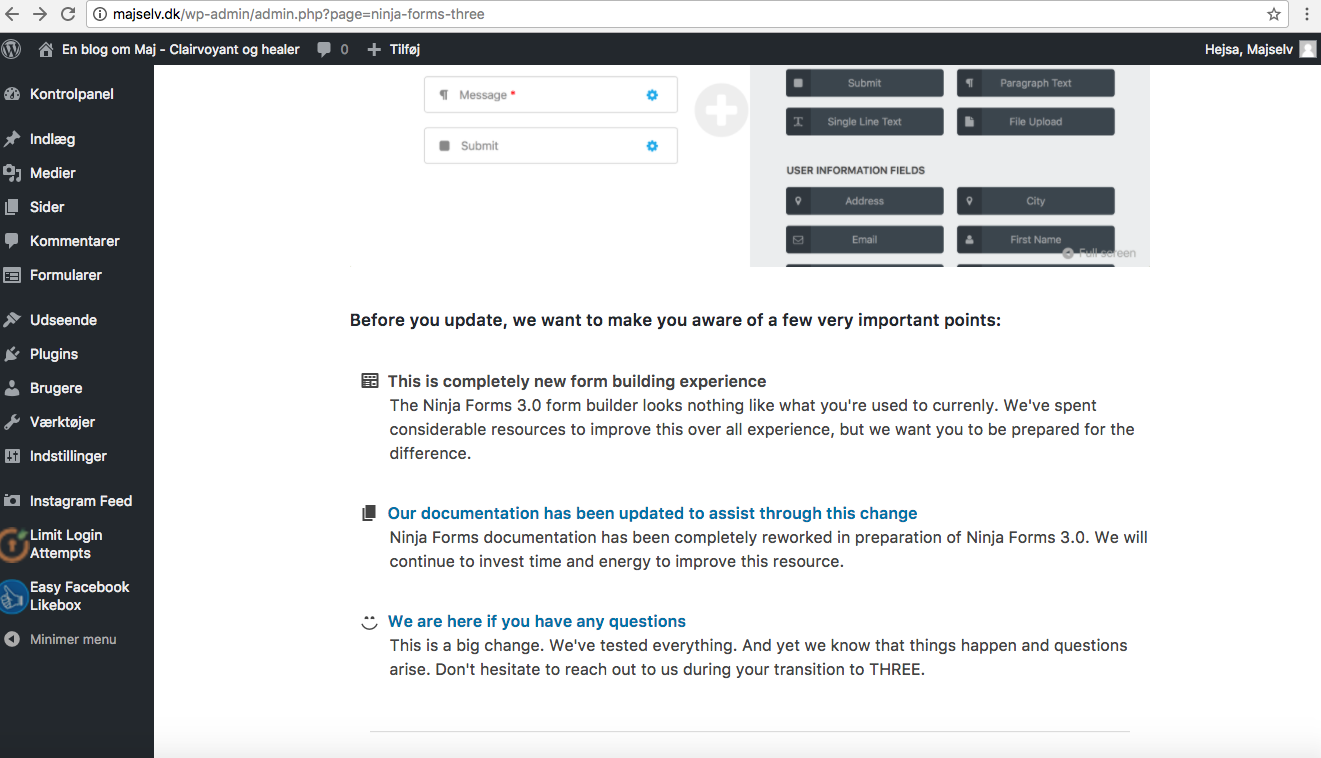This screenshot has height=758, width=1321.
Task: Open Kommentarer in the sidebar
Action: point(77,241)
